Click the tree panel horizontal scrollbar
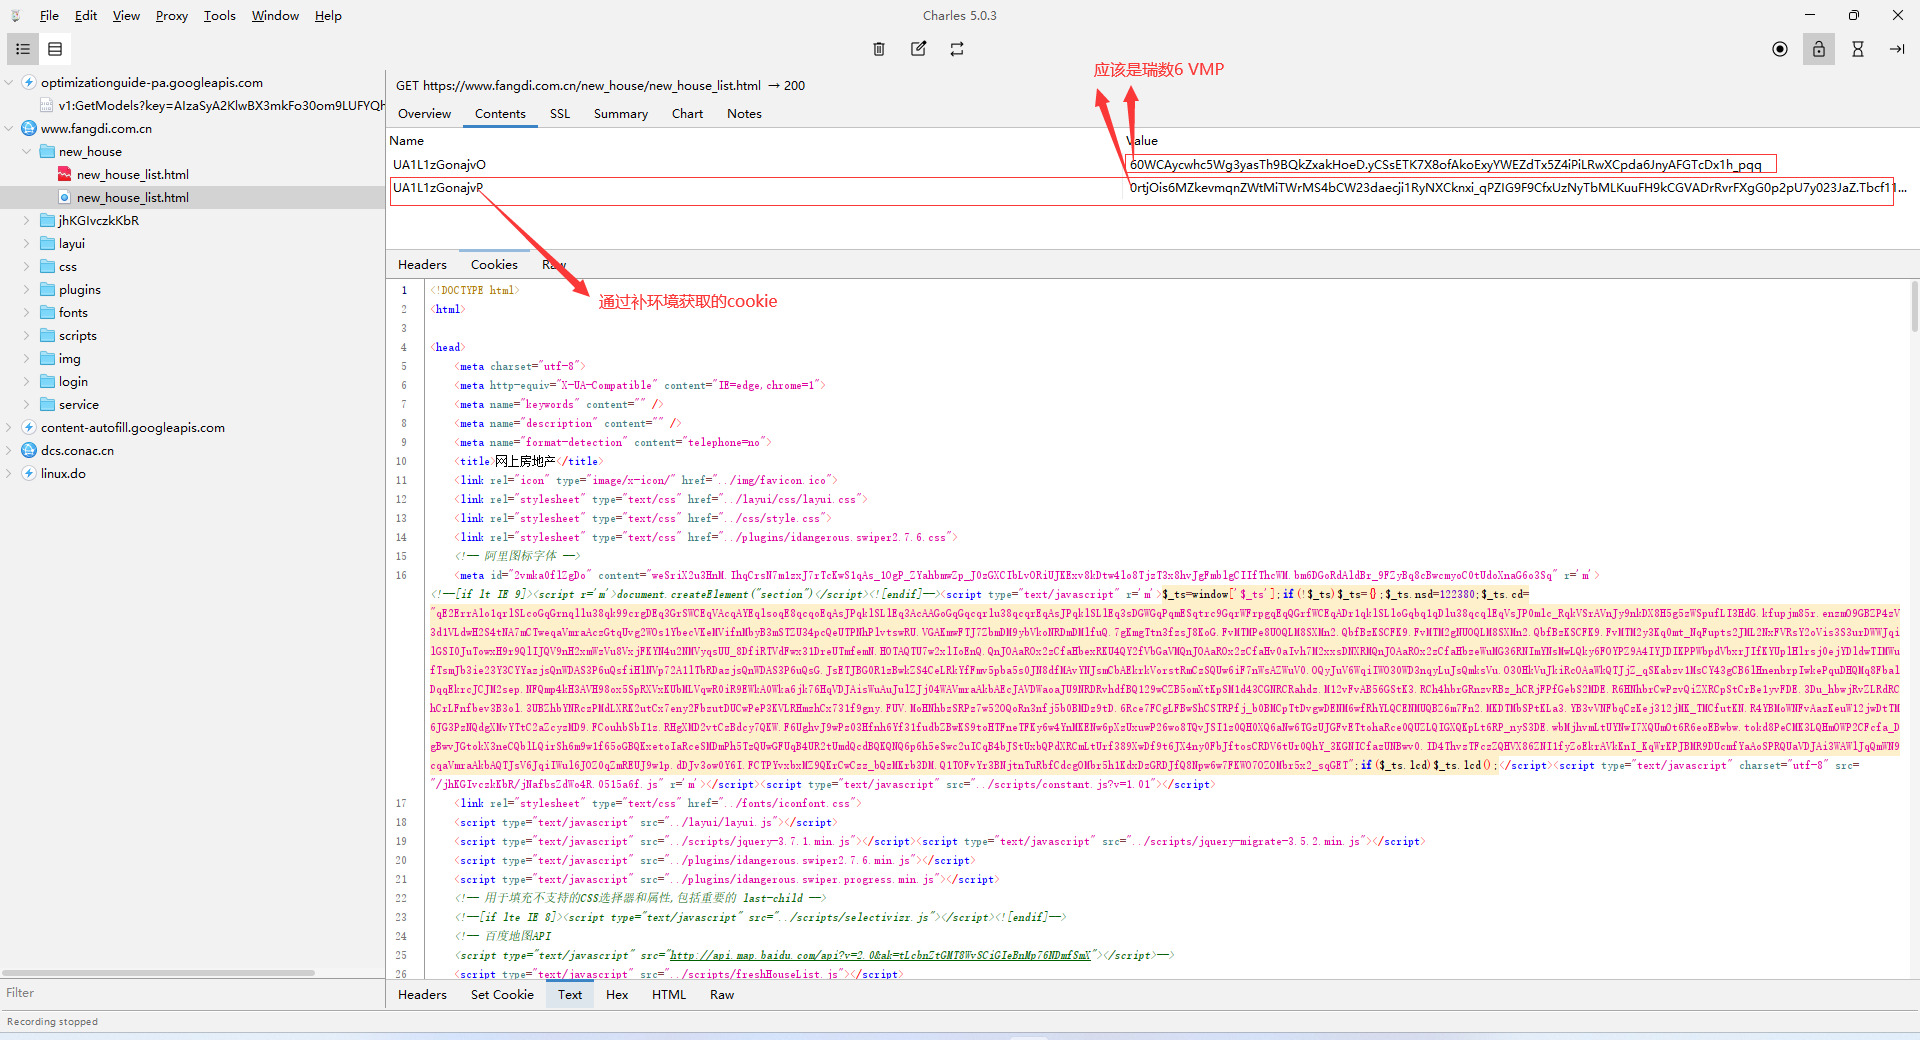Image resolution: width=1920 pixels, height=1040 pixels. tap(159, 972)
